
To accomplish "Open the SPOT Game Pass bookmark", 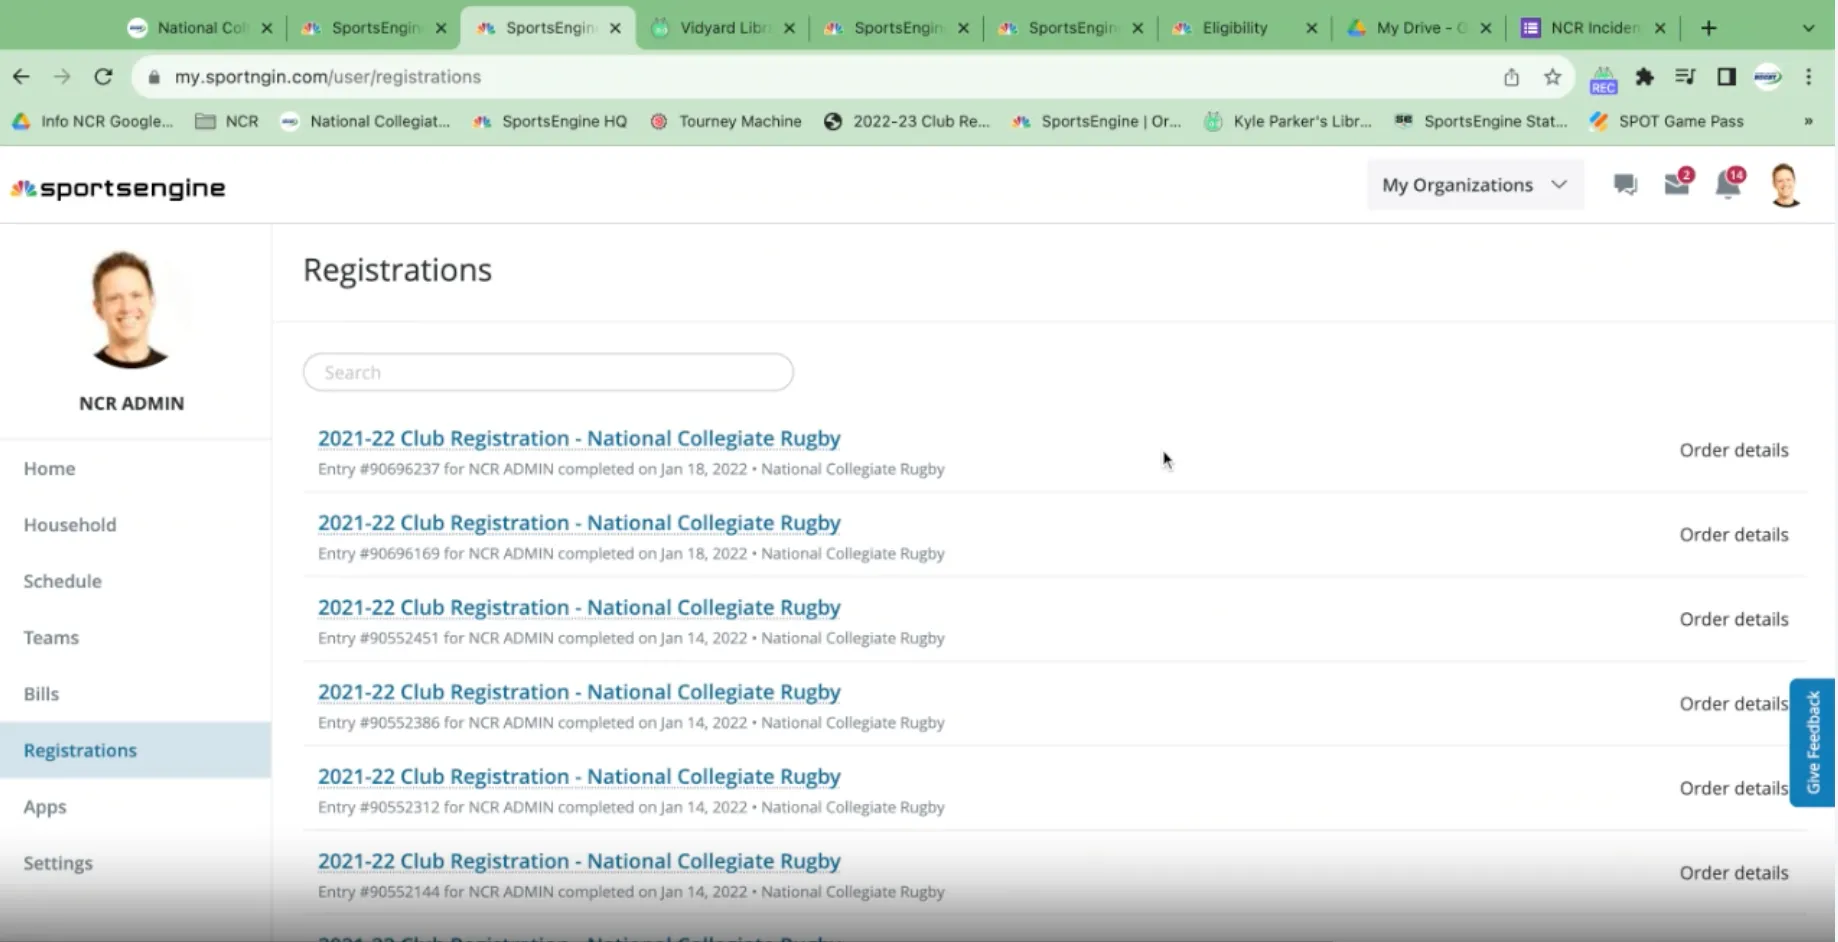I will [x=1667, y=121].
